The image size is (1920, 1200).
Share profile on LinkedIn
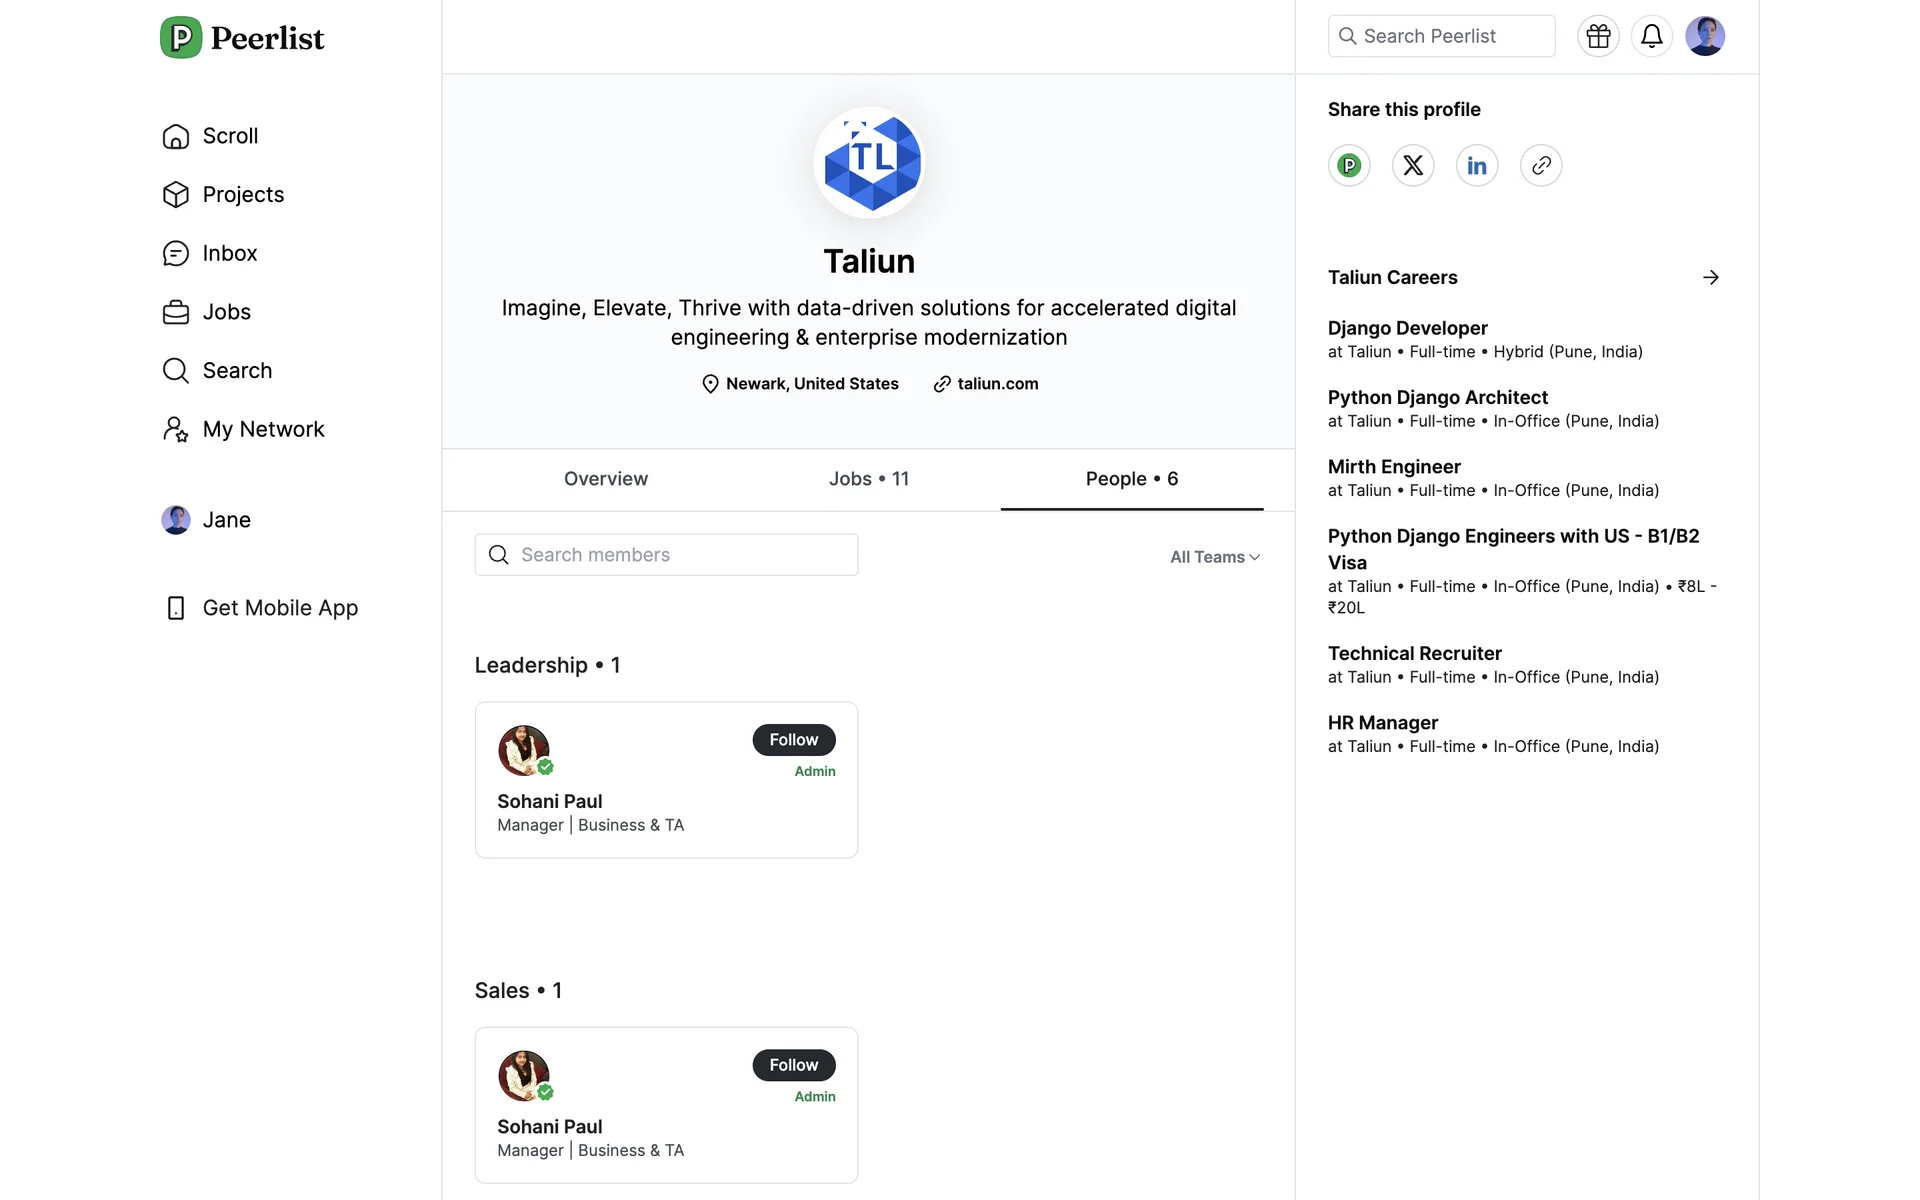point(1477,165)
